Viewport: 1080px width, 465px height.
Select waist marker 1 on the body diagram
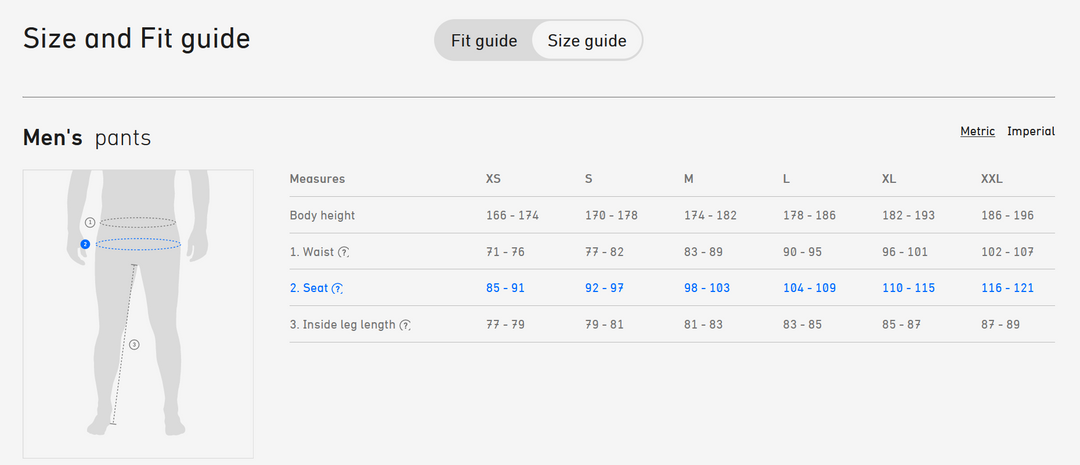point(90,222)
